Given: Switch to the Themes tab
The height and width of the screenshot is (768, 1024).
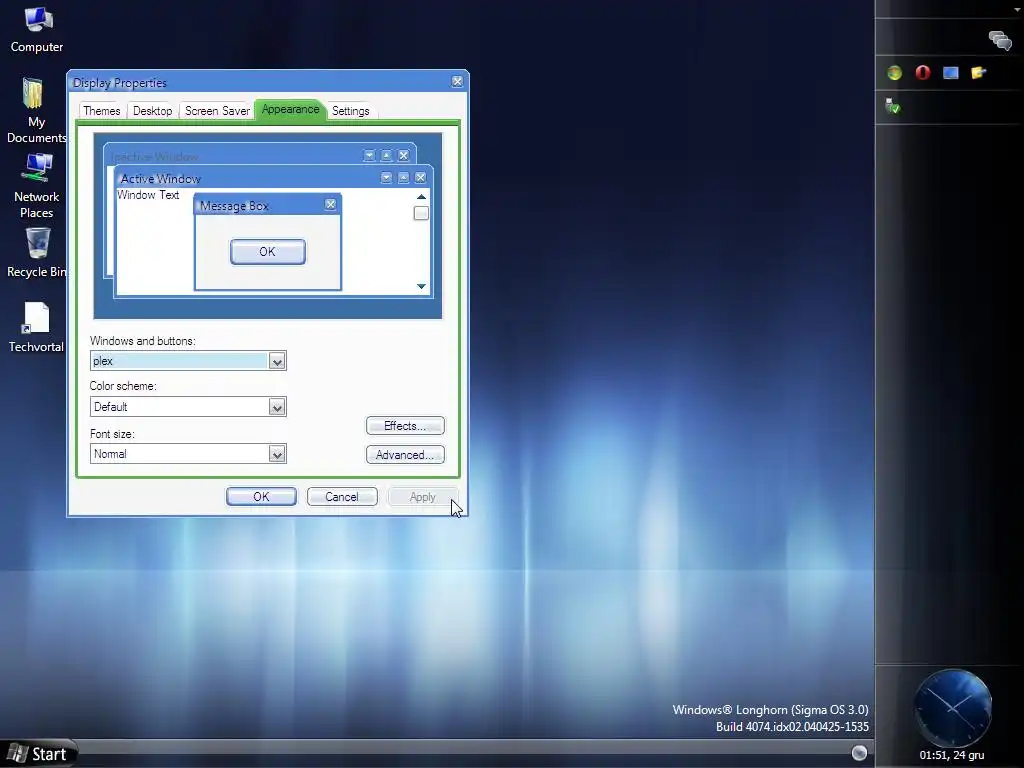Looking at the screenshot, I should tap(102, 111).
